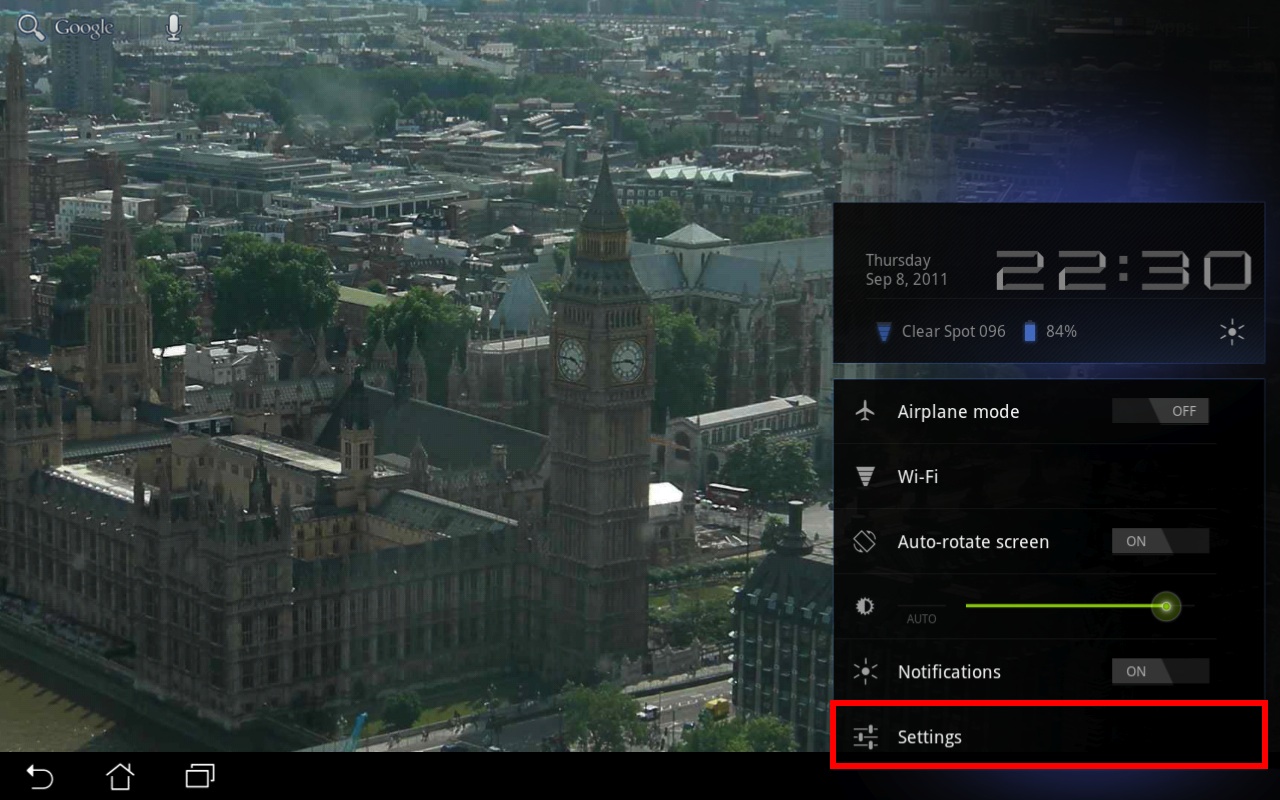Tap the Auto-rotate screen rotation icon

865,542
